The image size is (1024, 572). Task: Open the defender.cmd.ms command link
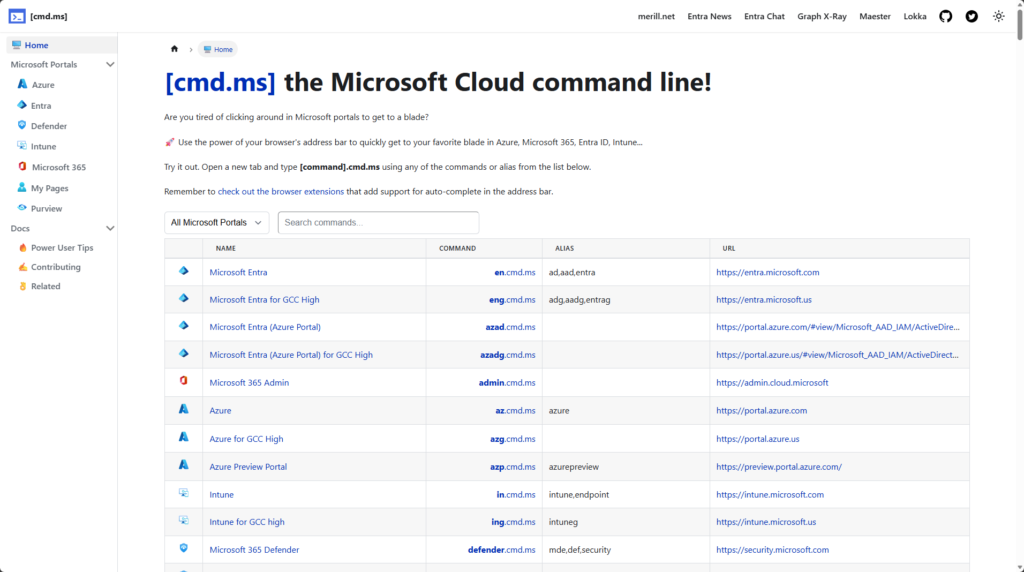pos(502,550)
